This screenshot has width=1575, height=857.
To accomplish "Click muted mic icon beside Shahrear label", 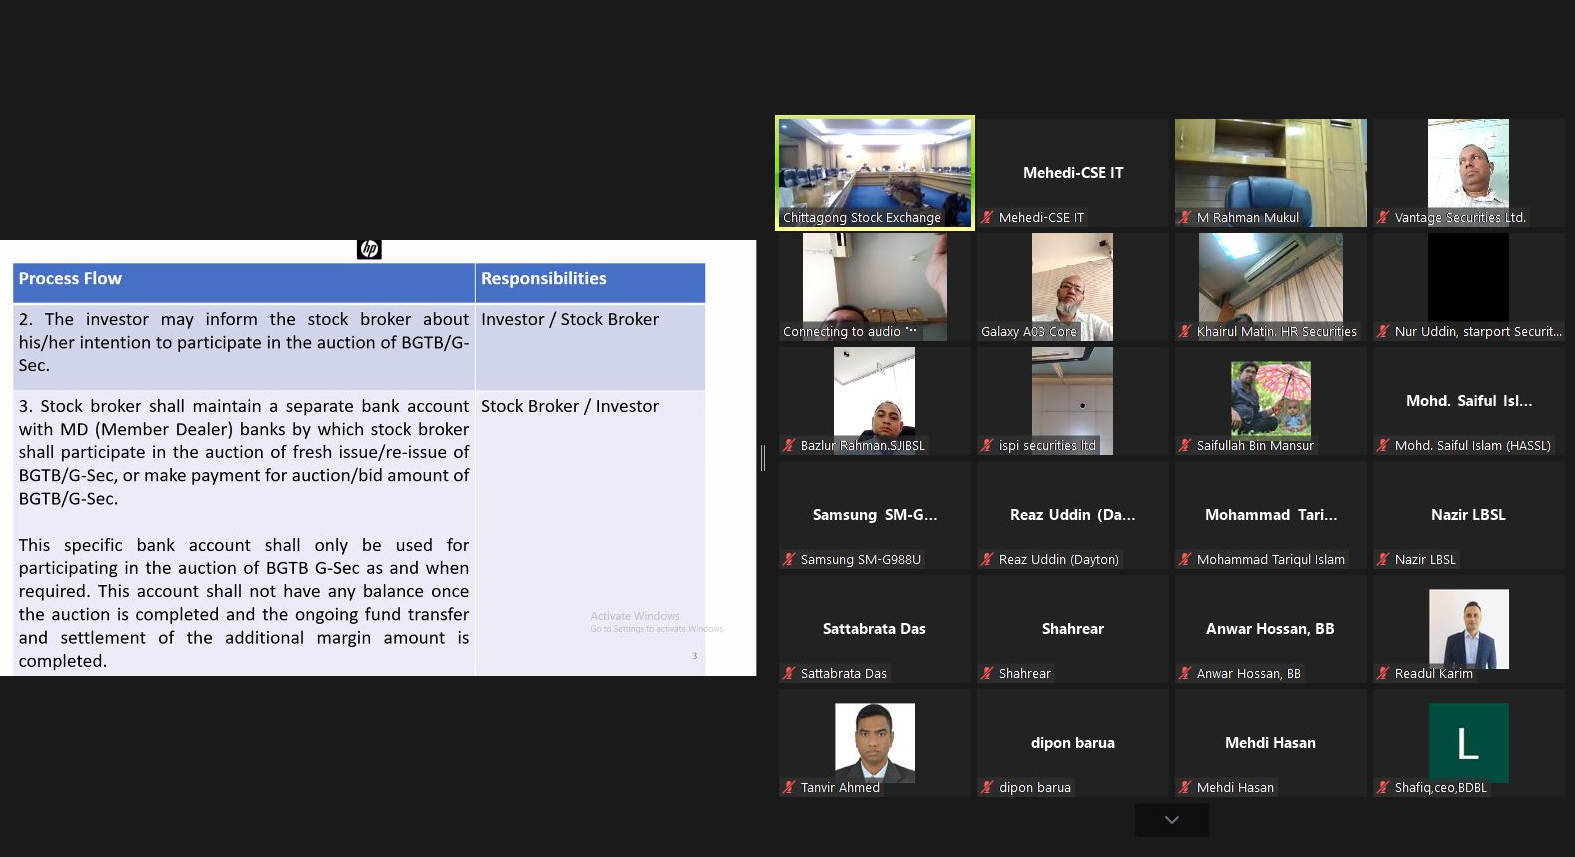I will [988, 673].
